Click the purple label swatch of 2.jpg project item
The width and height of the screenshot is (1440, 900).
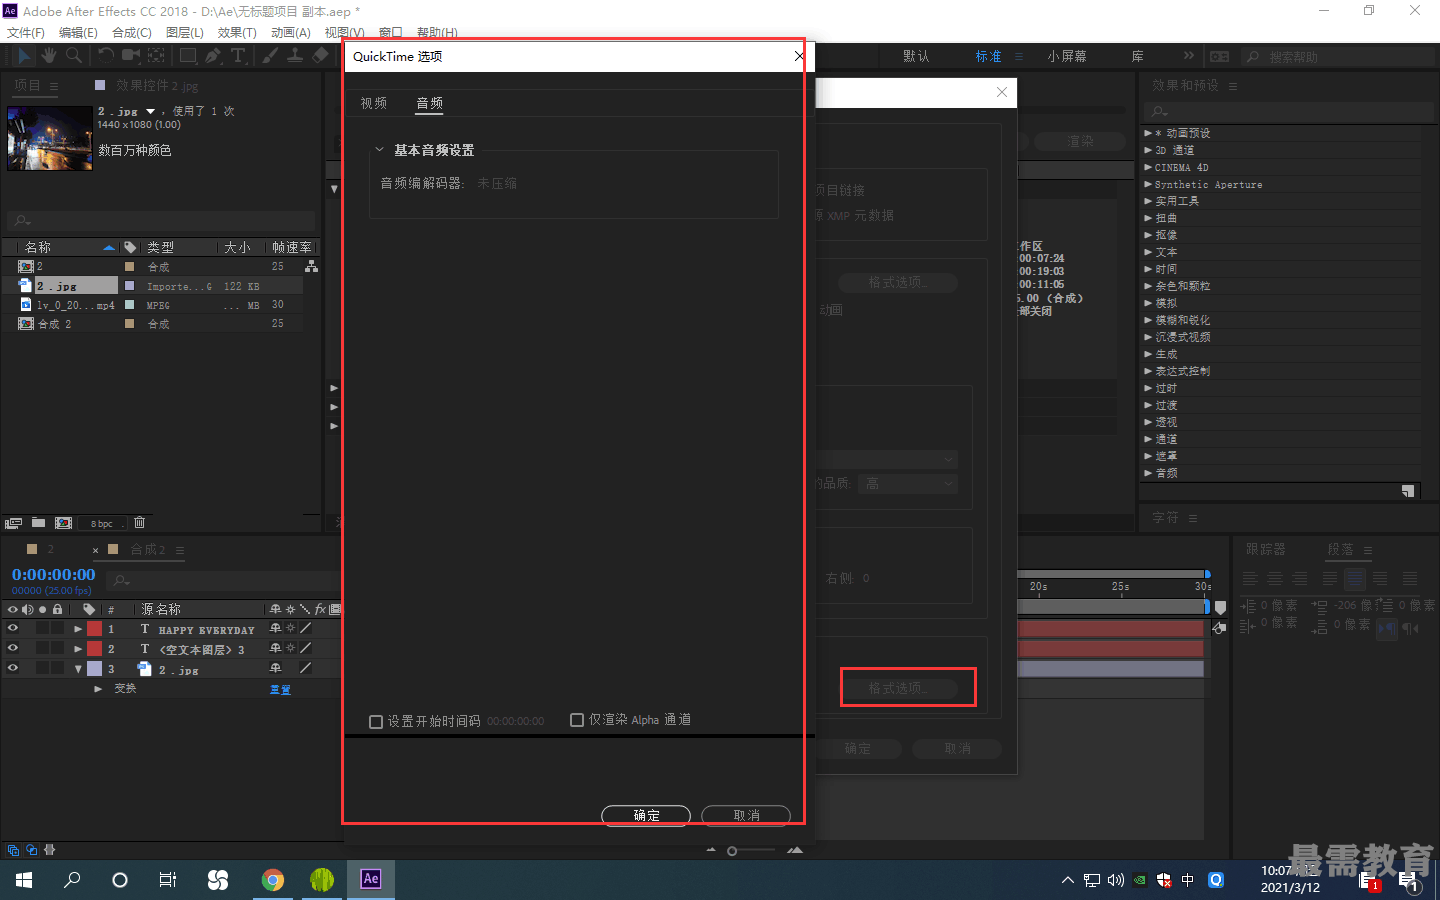tap(129, 286)
